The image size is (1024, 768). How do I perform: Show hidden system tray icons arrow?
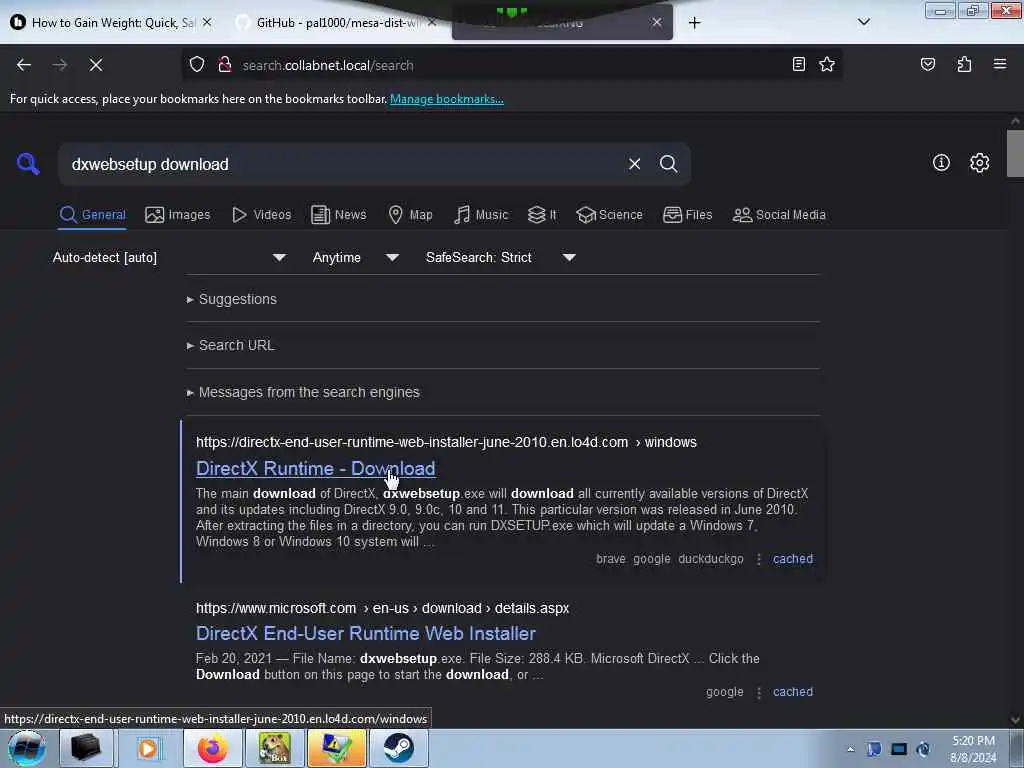pyautogui.click(x=850, y=749)
